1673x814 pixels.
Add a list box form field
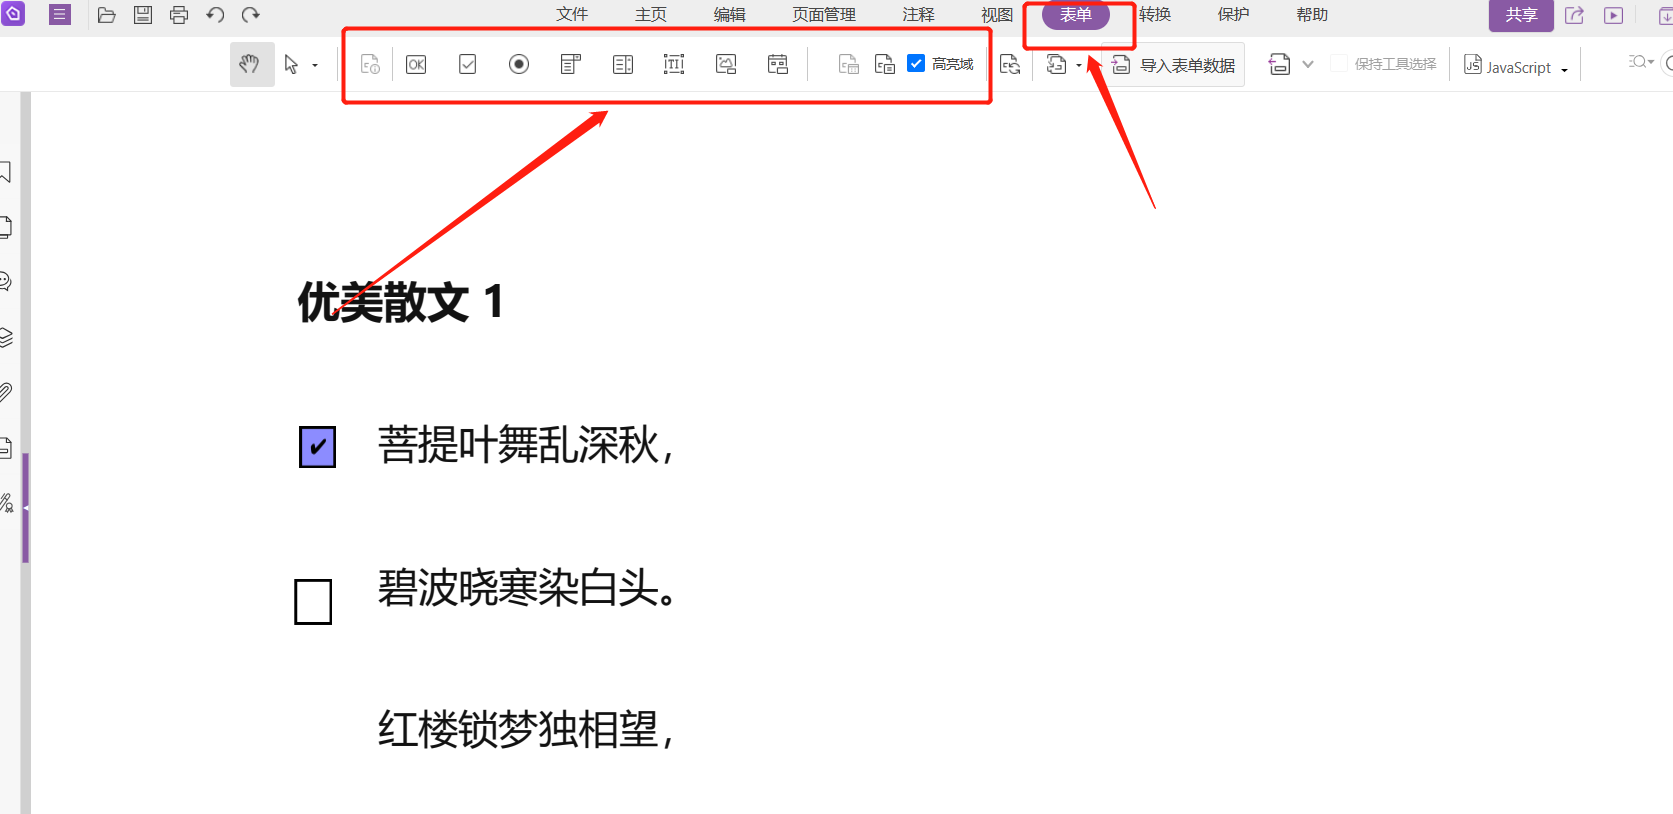coord(623,65)
